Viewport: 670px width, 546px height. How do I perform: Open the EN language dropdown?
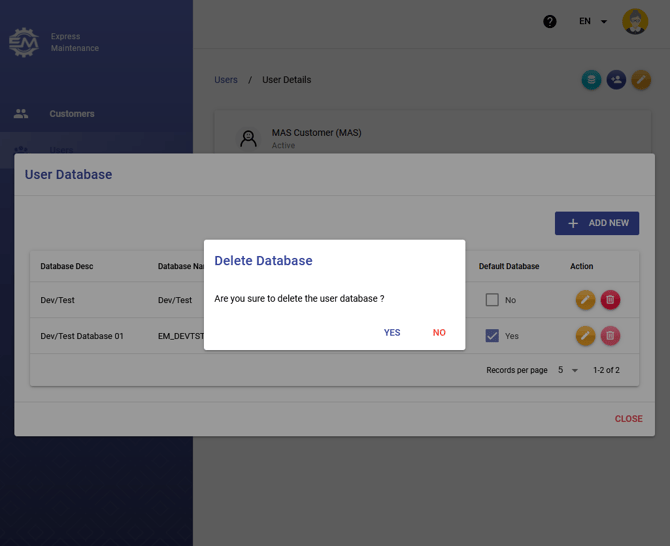(x=592, y=21)
